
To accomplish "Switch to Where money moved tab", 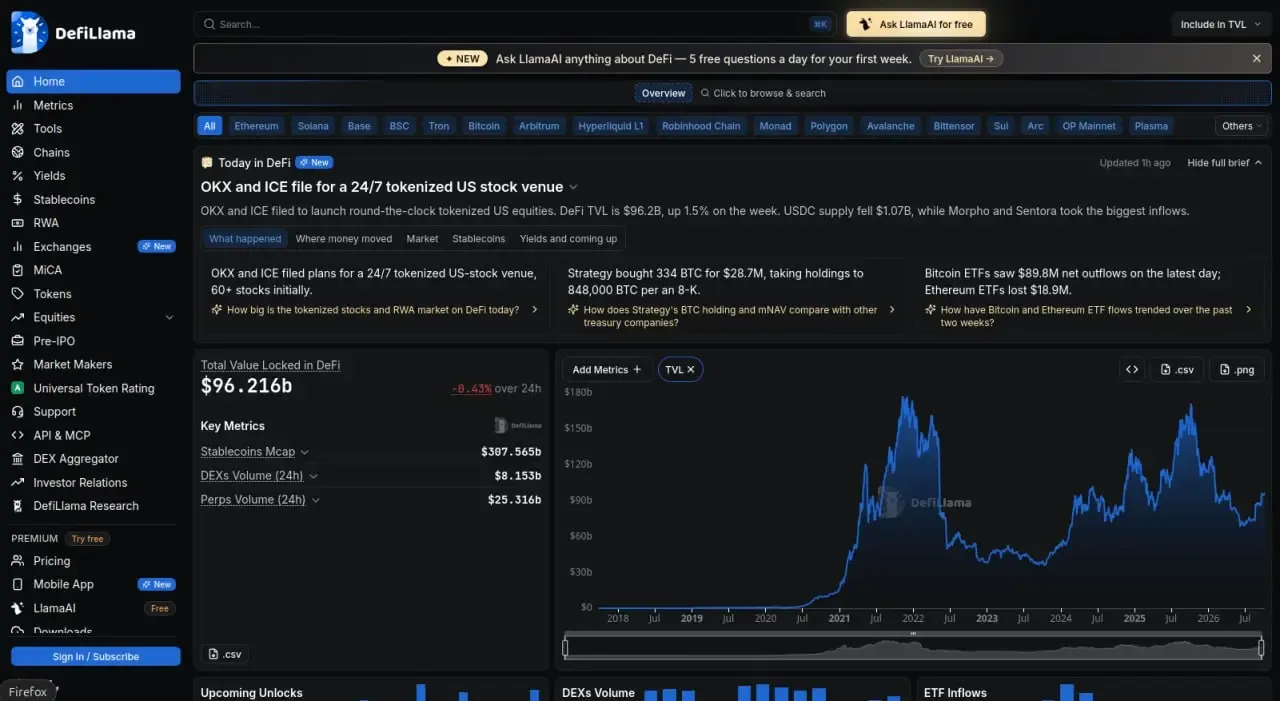I will point(344,239).
